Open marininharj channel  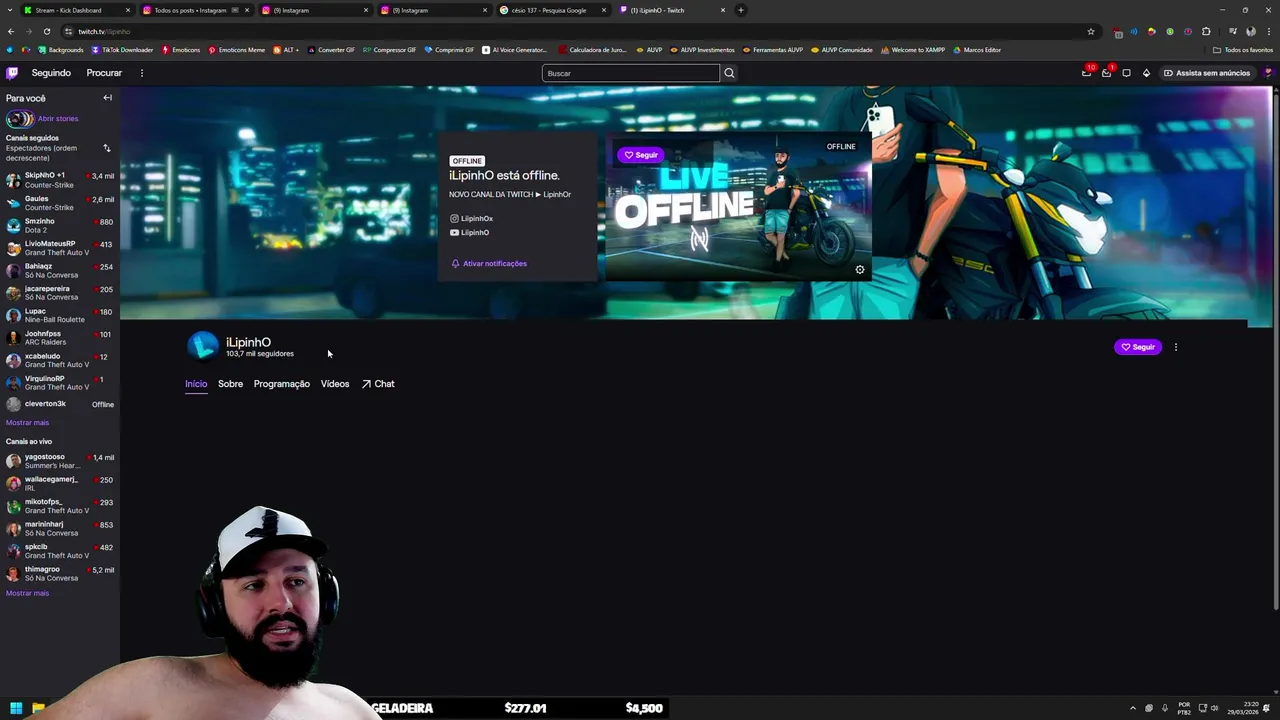click(60, 528)
